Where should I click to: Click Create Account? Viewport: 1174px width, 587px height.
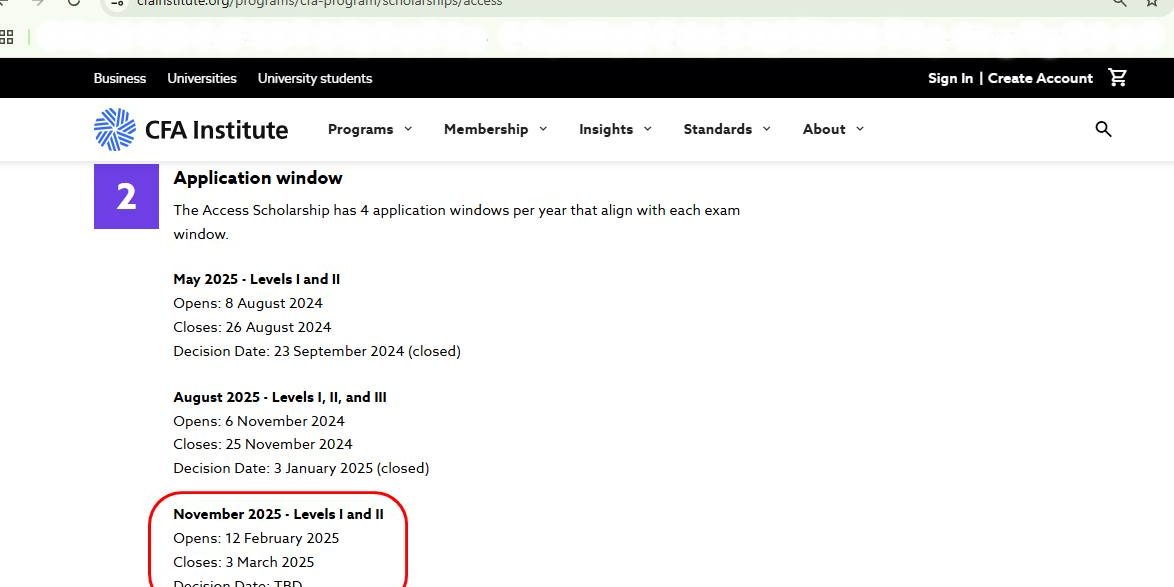[1040, 78]
